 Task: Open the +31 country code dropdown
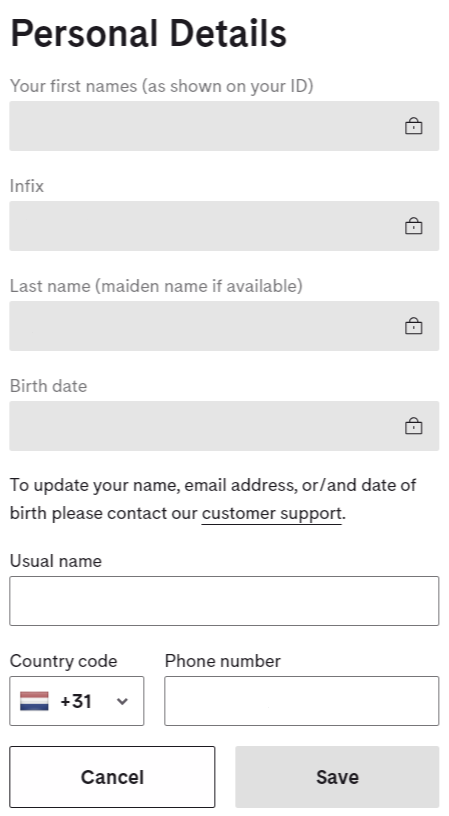[76, 701]
